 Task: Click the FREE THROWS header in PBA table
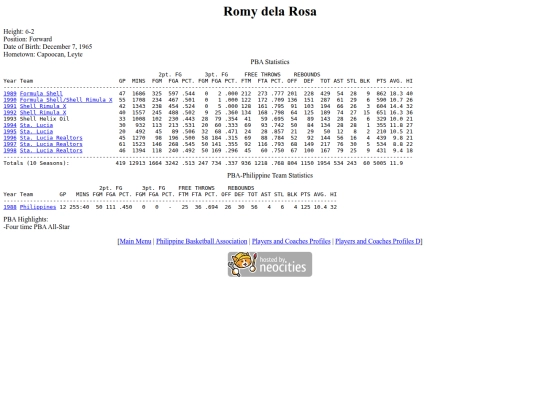(x=262, y=74)
